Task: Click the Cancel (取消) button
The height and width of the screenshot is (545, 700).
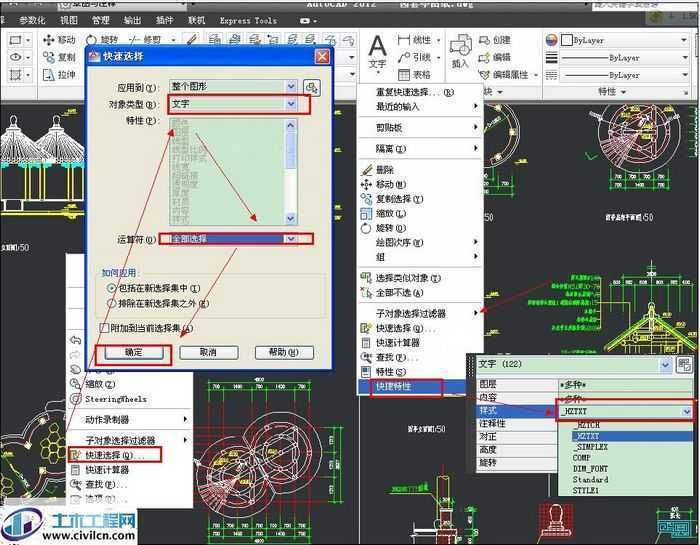Action: pos(208,353)
